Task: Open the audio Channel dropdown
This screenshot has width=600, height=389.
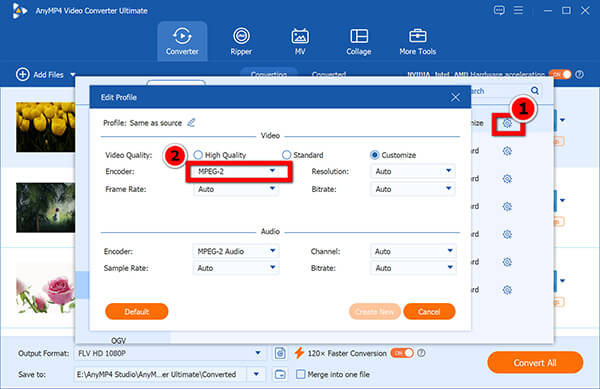Action: pyautogui.click(x=413, y=251)
